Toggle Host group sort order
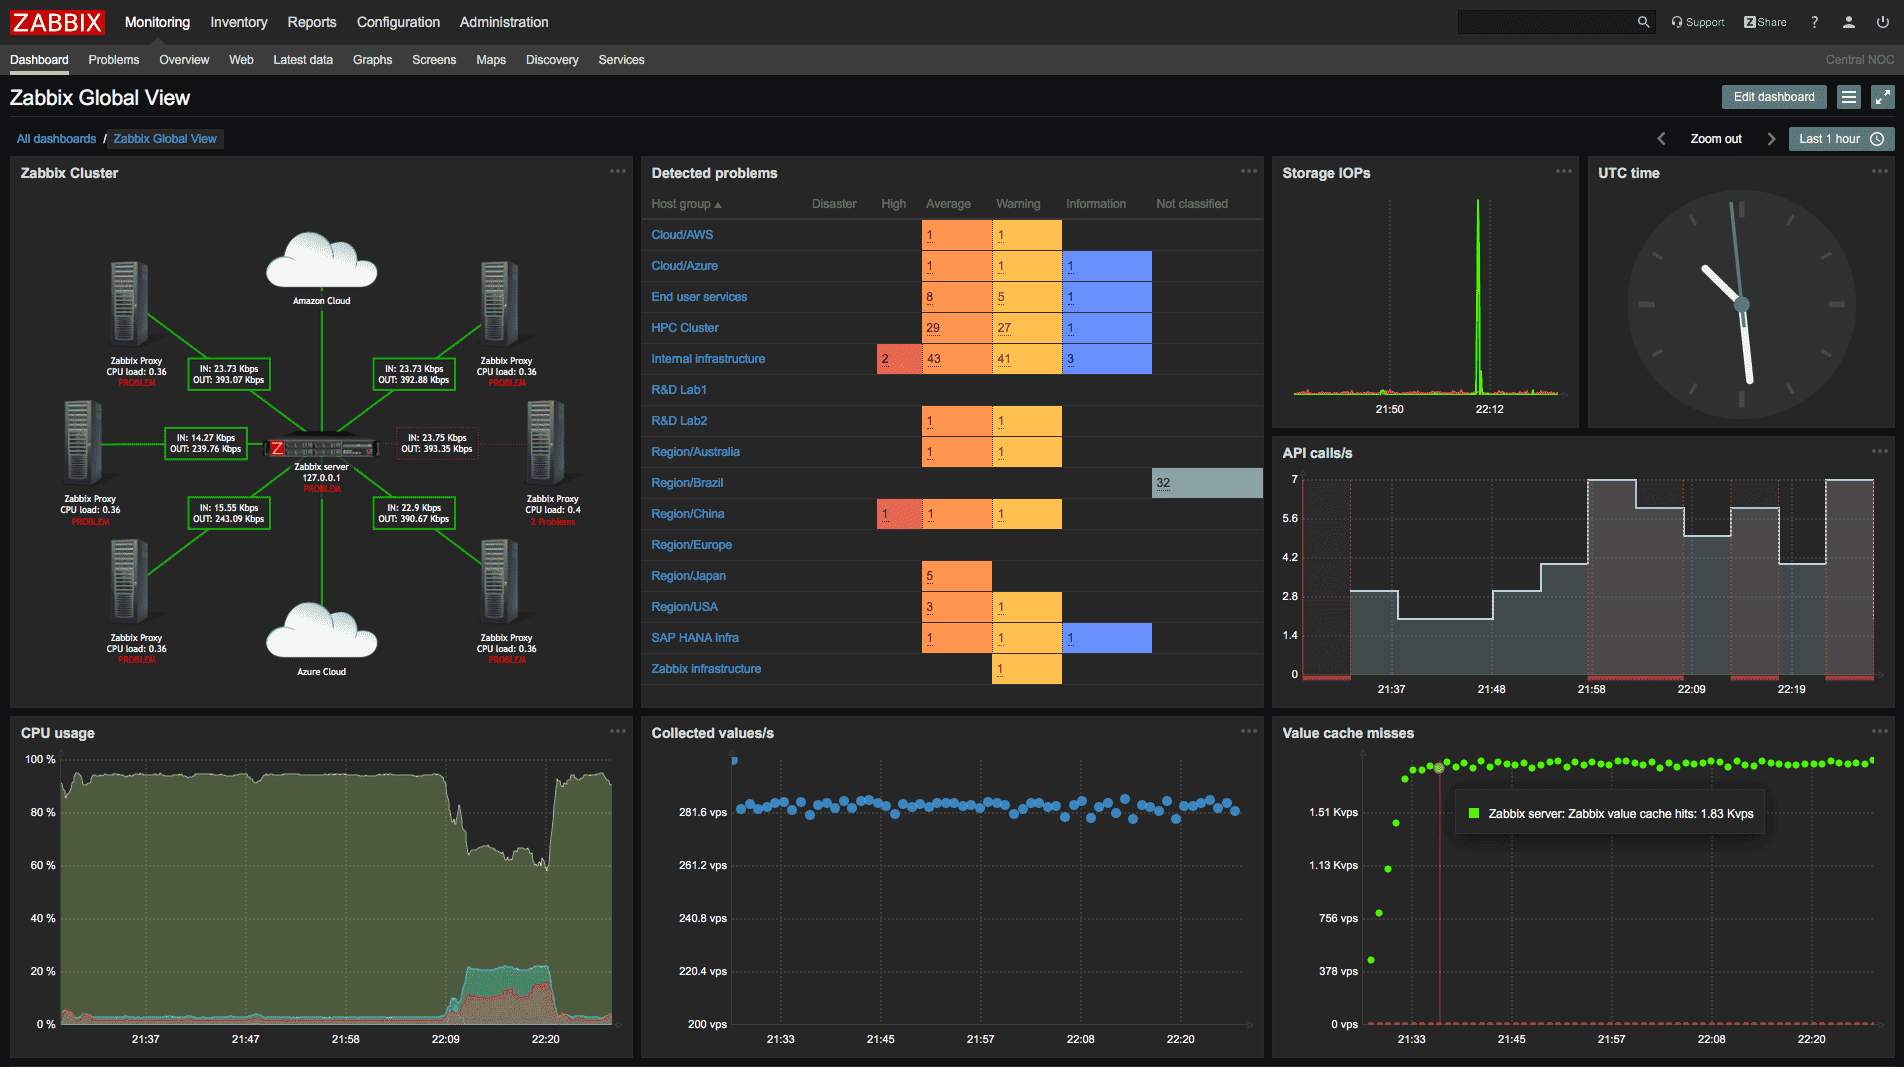The width and height of the screenshot is (1904, 1067). coord(685,203)
